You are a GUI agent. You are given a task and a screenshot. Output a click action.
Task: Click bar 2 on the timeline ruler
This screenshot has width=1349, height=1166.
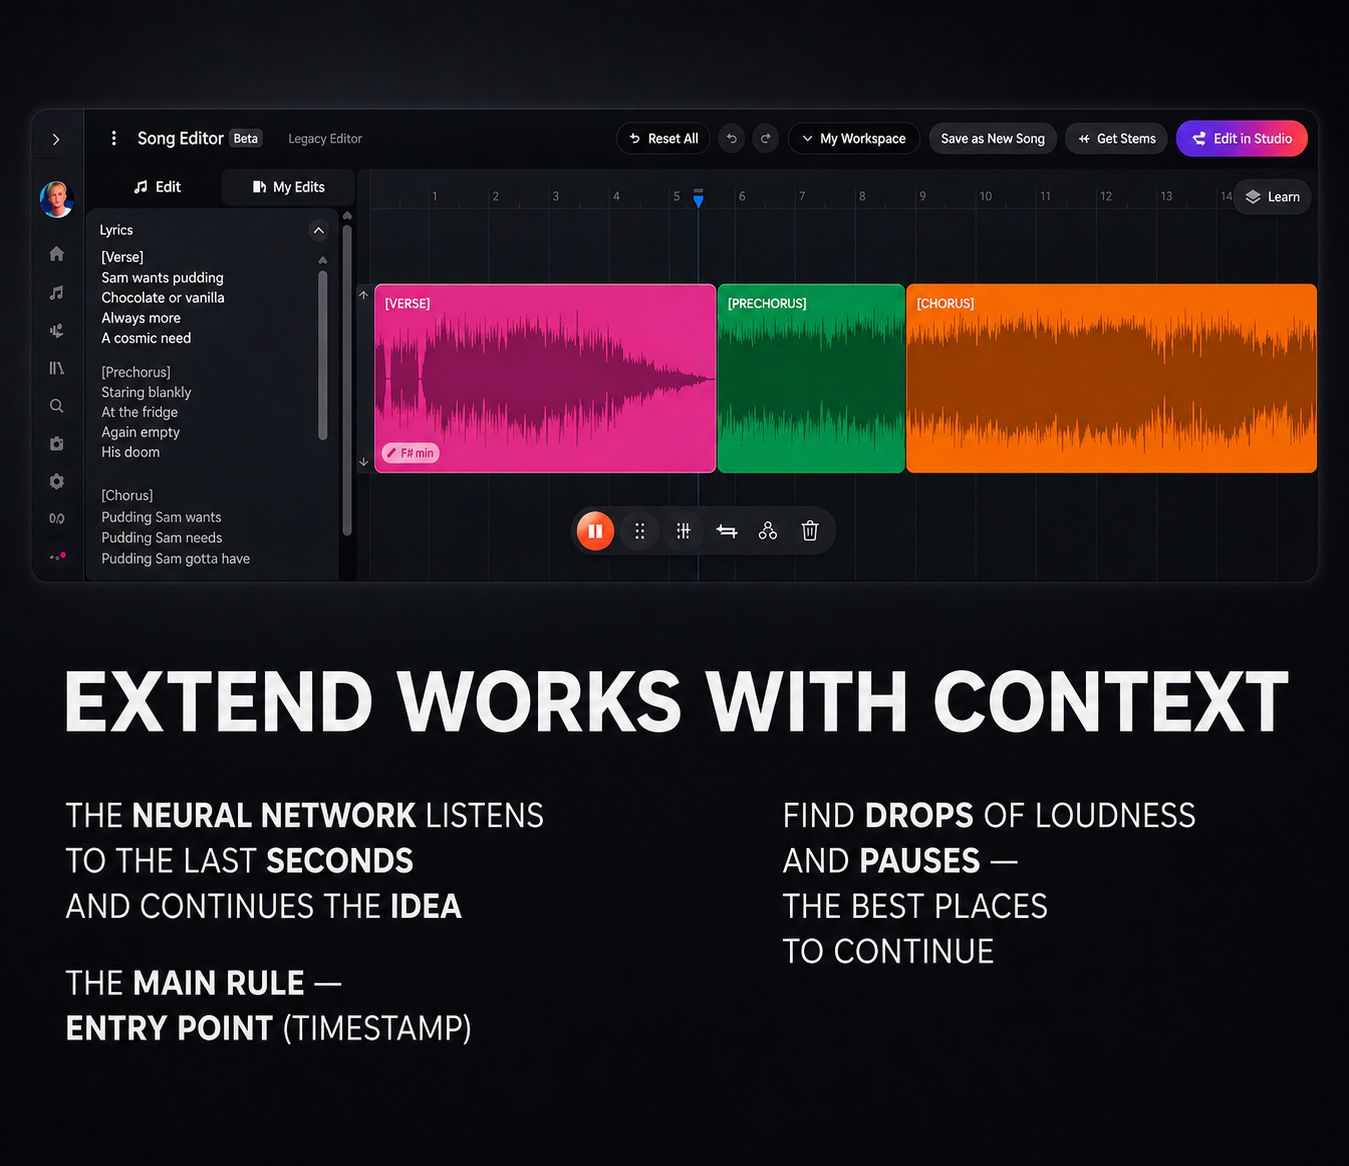[495, 196]
